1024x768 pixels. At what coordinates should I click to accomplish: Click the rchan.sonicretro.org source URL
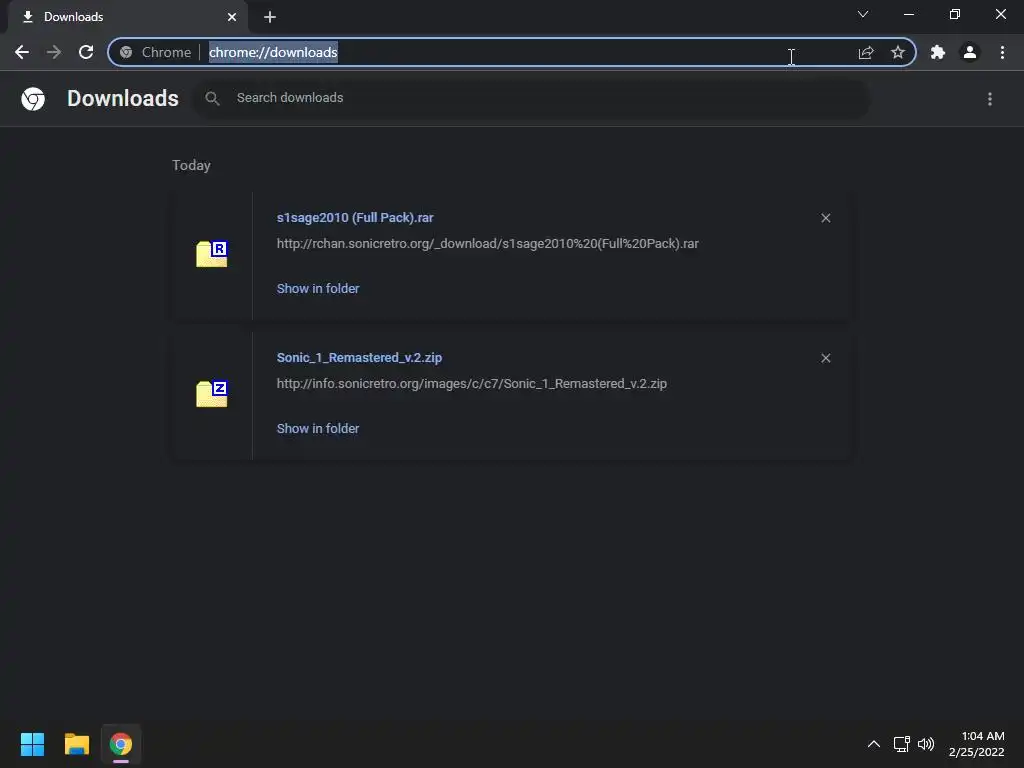(487, 244)
